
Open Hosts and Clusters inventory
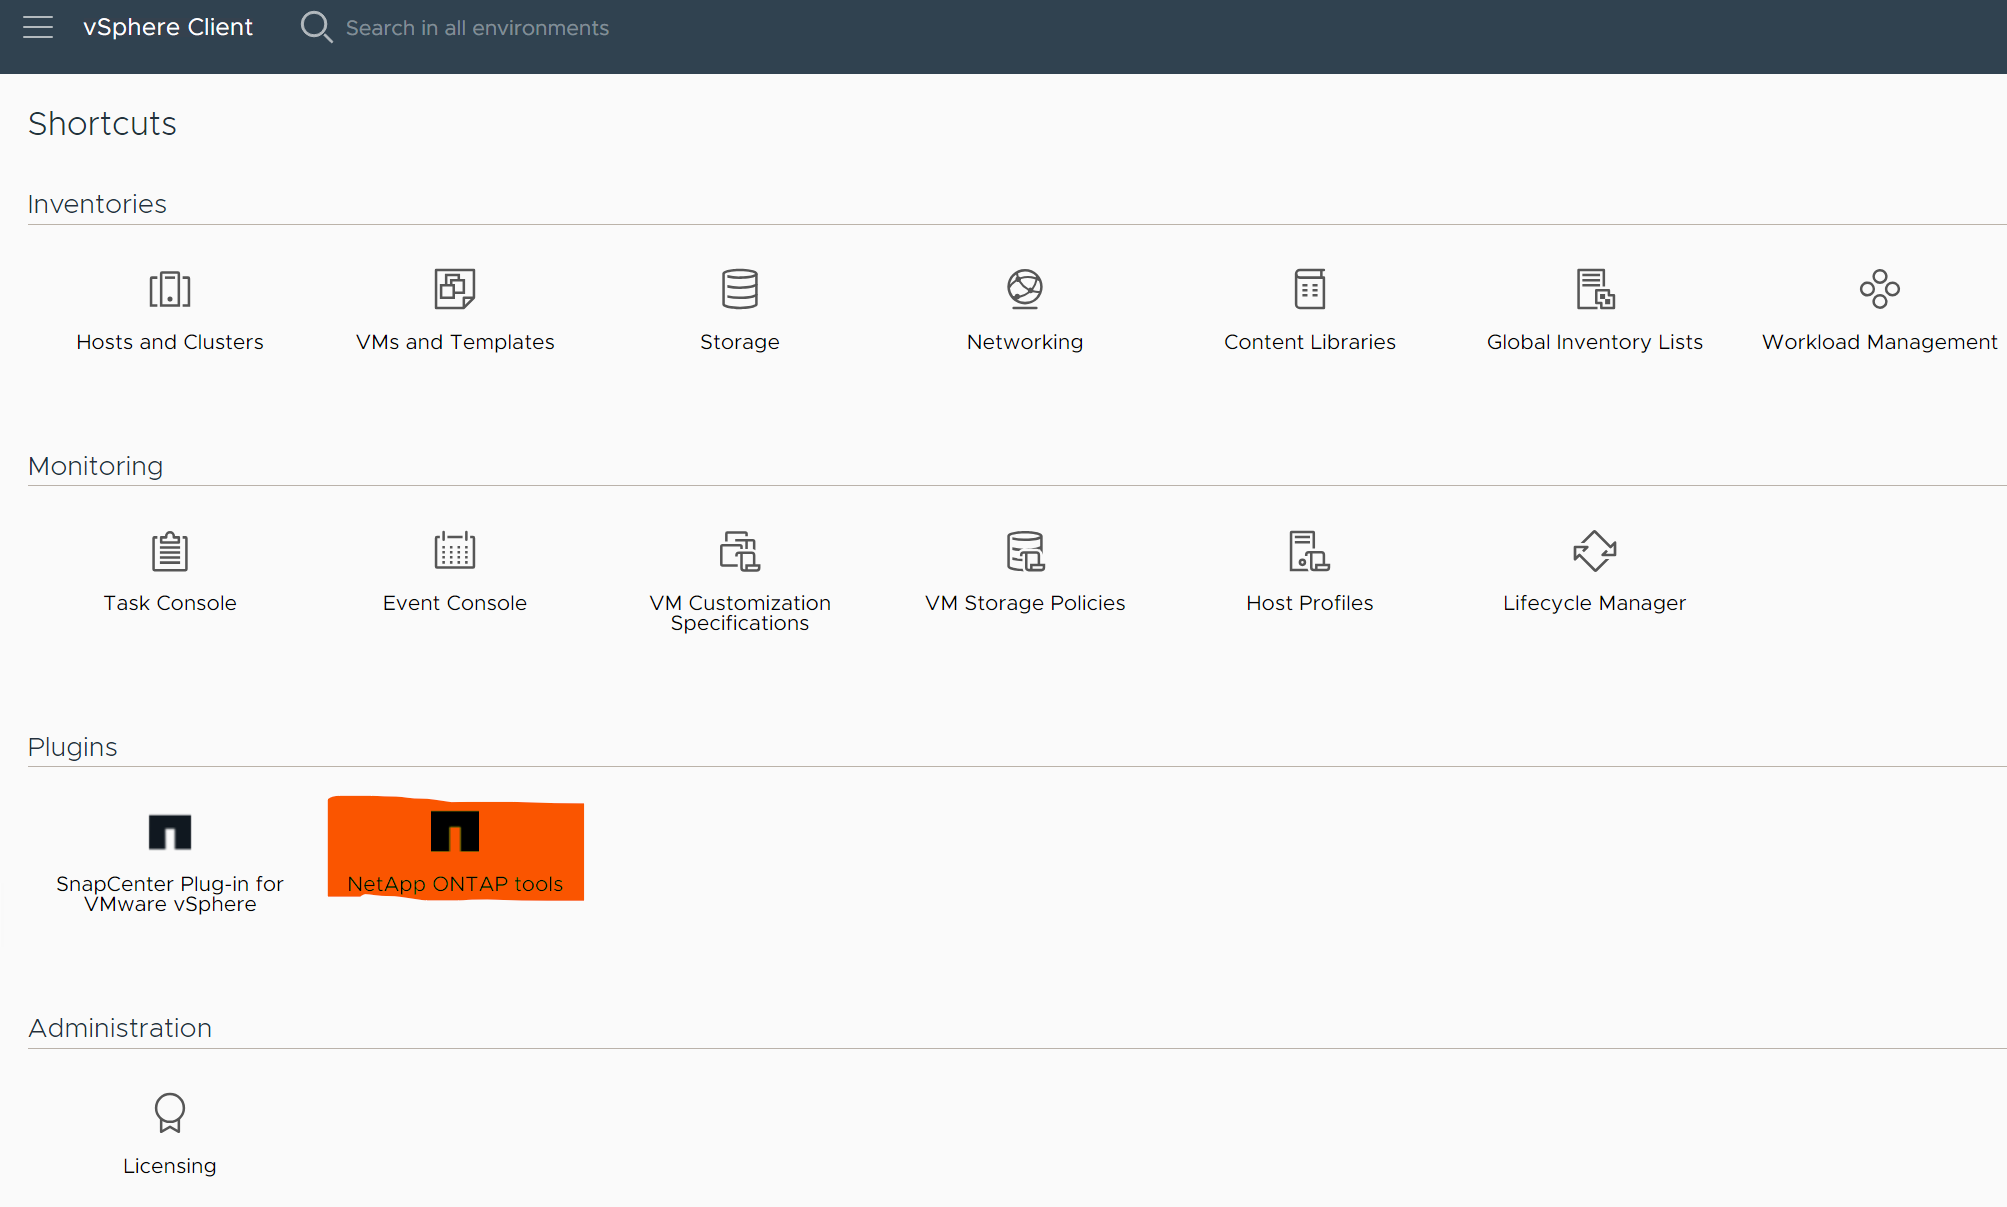pyautogui.click(x=171, y=304)
